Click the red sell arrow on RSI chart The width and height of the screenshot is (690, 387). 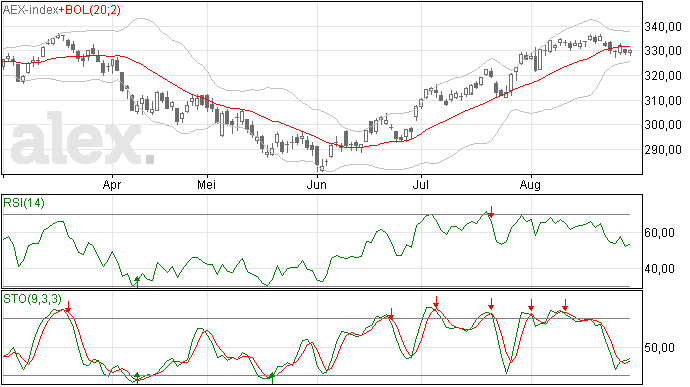[491, 212]
